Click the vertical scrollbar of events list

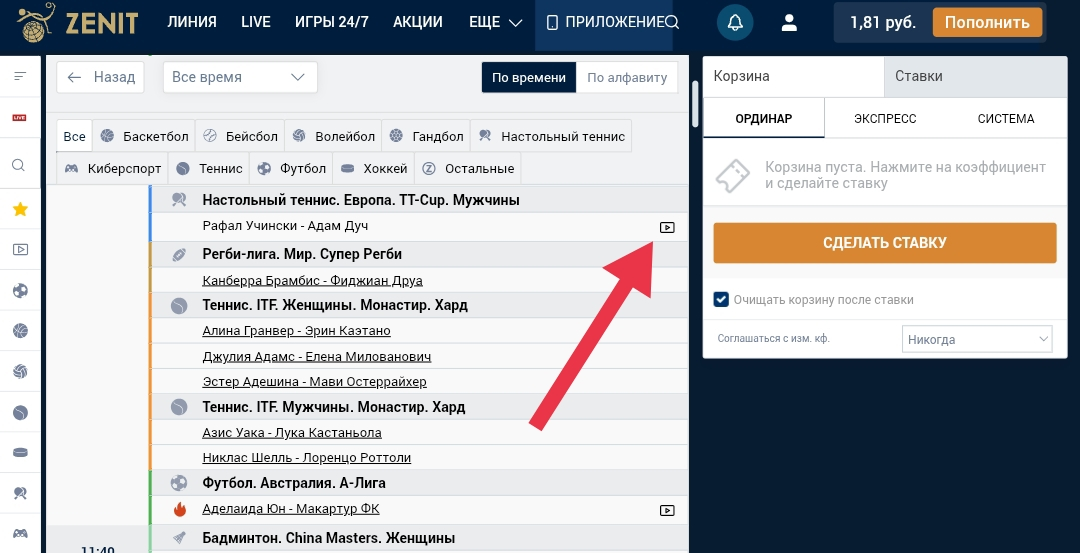point(695,105)
